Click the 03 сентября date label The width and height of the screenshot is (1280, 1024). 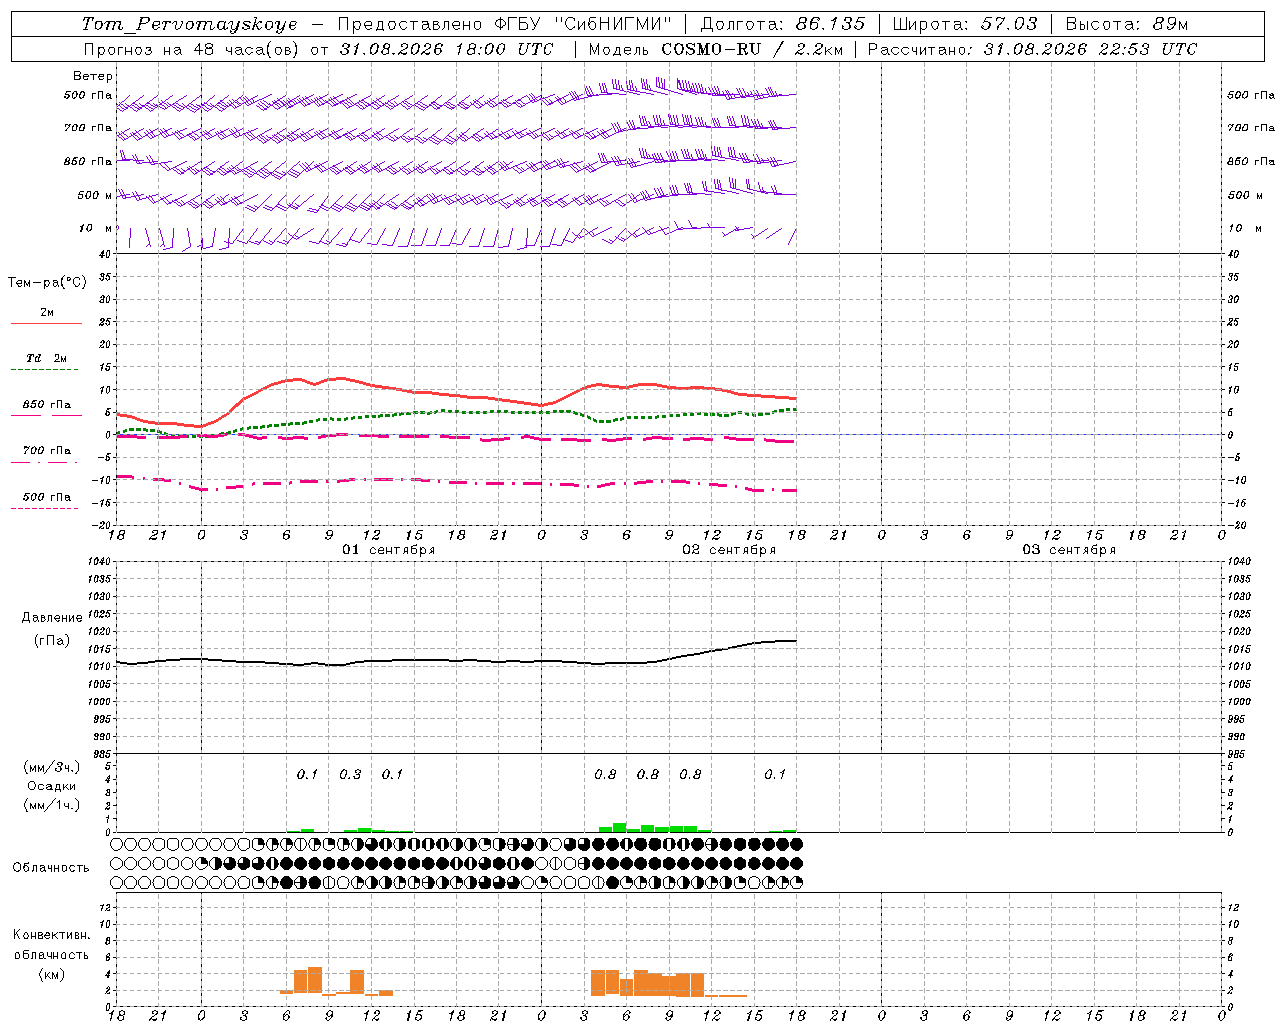pyautogui.click(x=1069, y=550)
